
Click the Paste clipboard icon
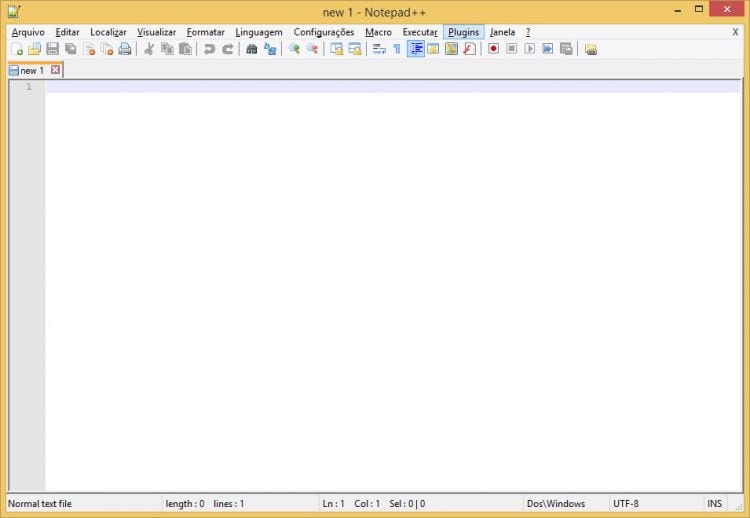[185, 49]
